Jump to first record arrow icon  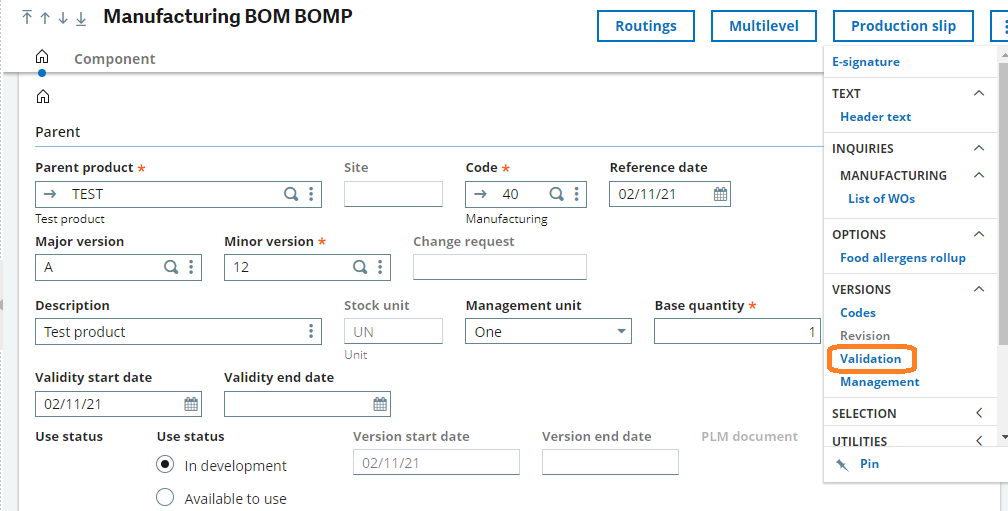26,17
